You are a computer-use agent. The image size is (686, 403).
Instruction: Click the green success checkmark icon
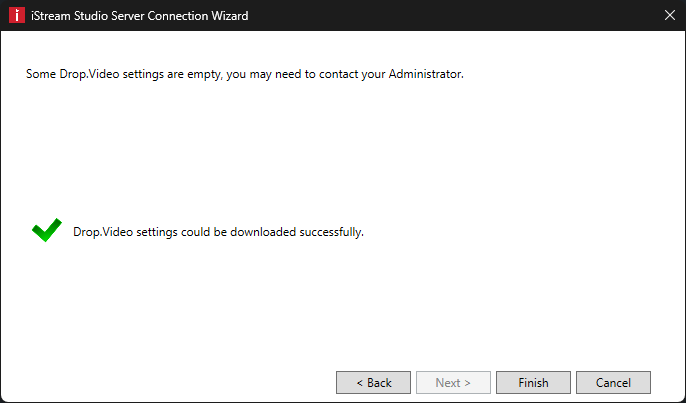(x=47, y=230)
